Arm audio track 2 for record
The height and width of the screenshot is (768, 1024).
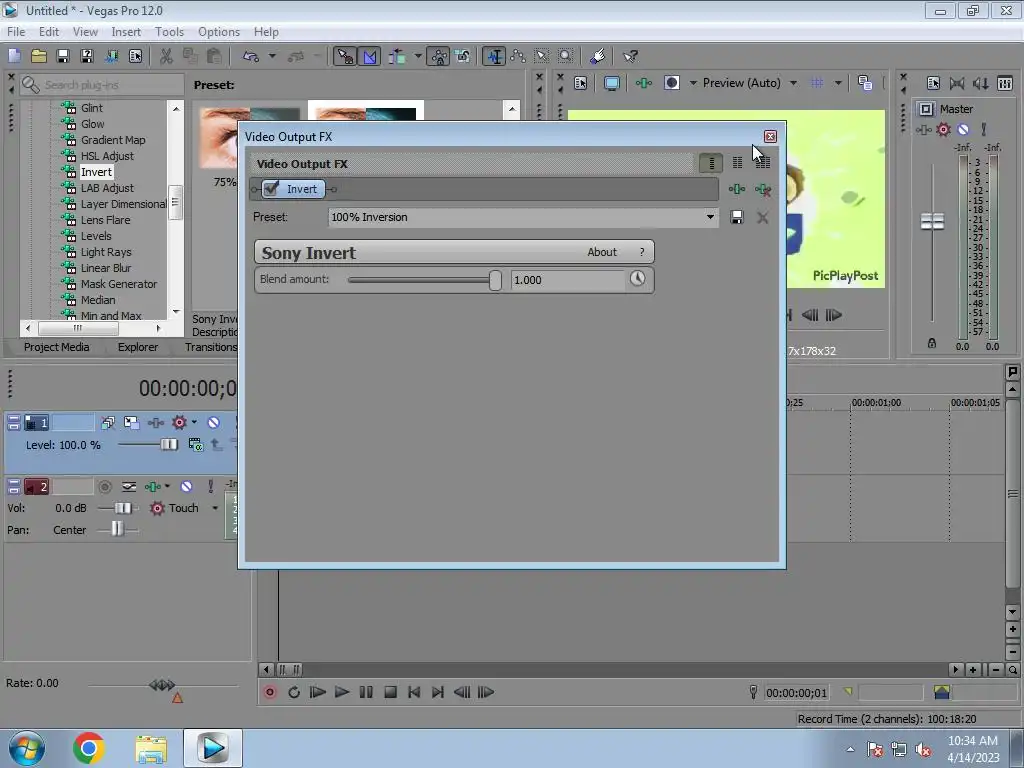coord(104,487)
